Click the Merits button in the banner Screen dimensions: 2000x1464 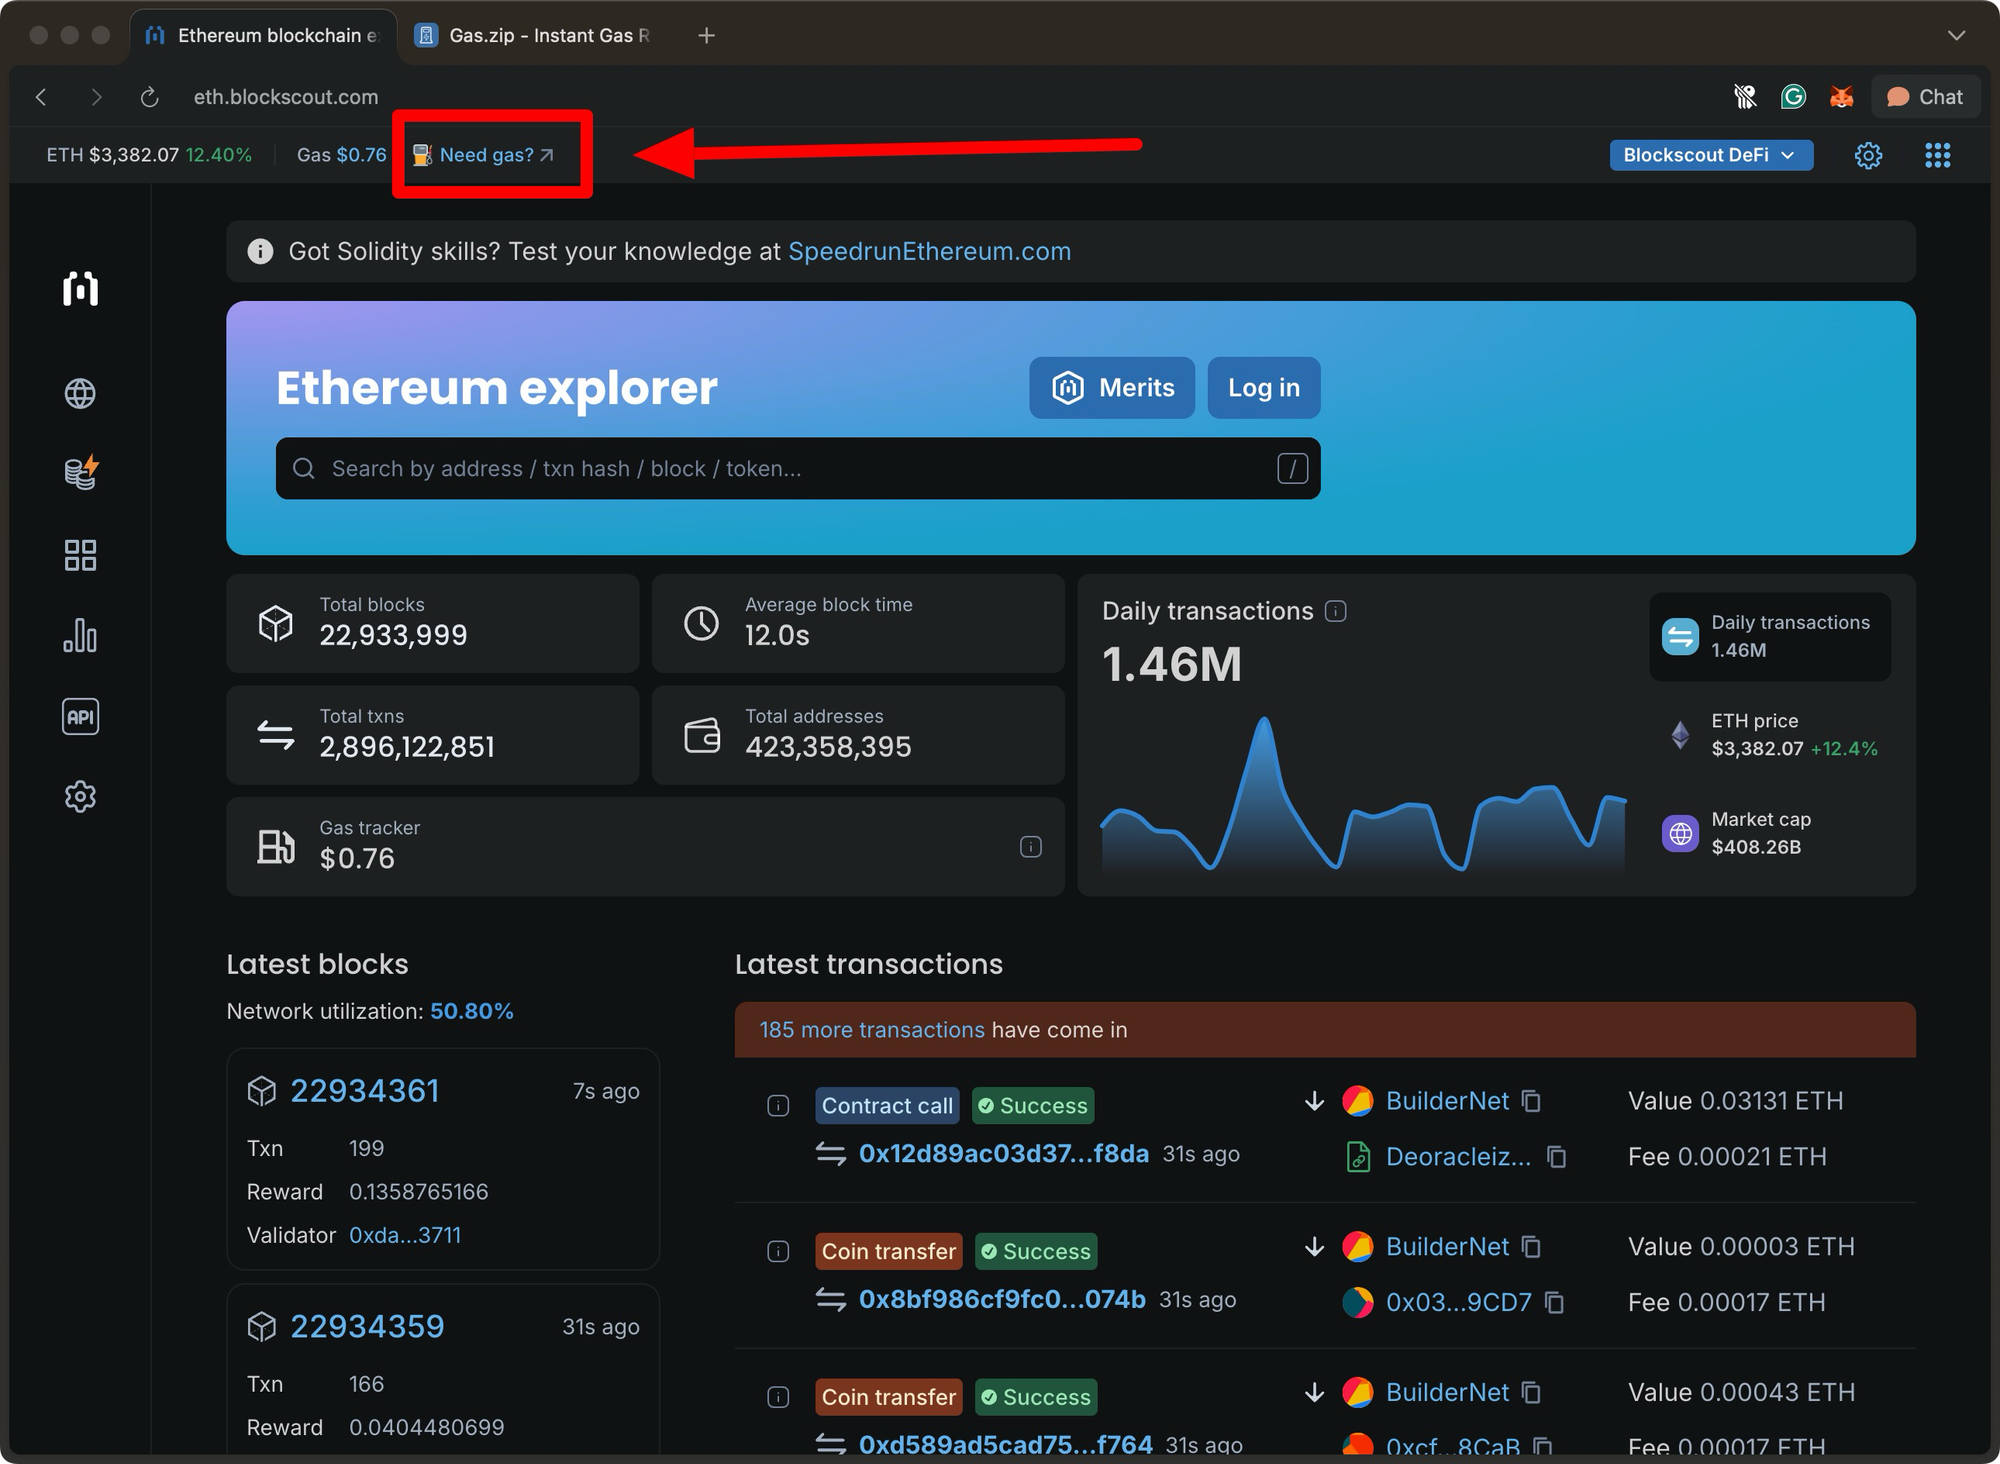[x=1111, y=388]
